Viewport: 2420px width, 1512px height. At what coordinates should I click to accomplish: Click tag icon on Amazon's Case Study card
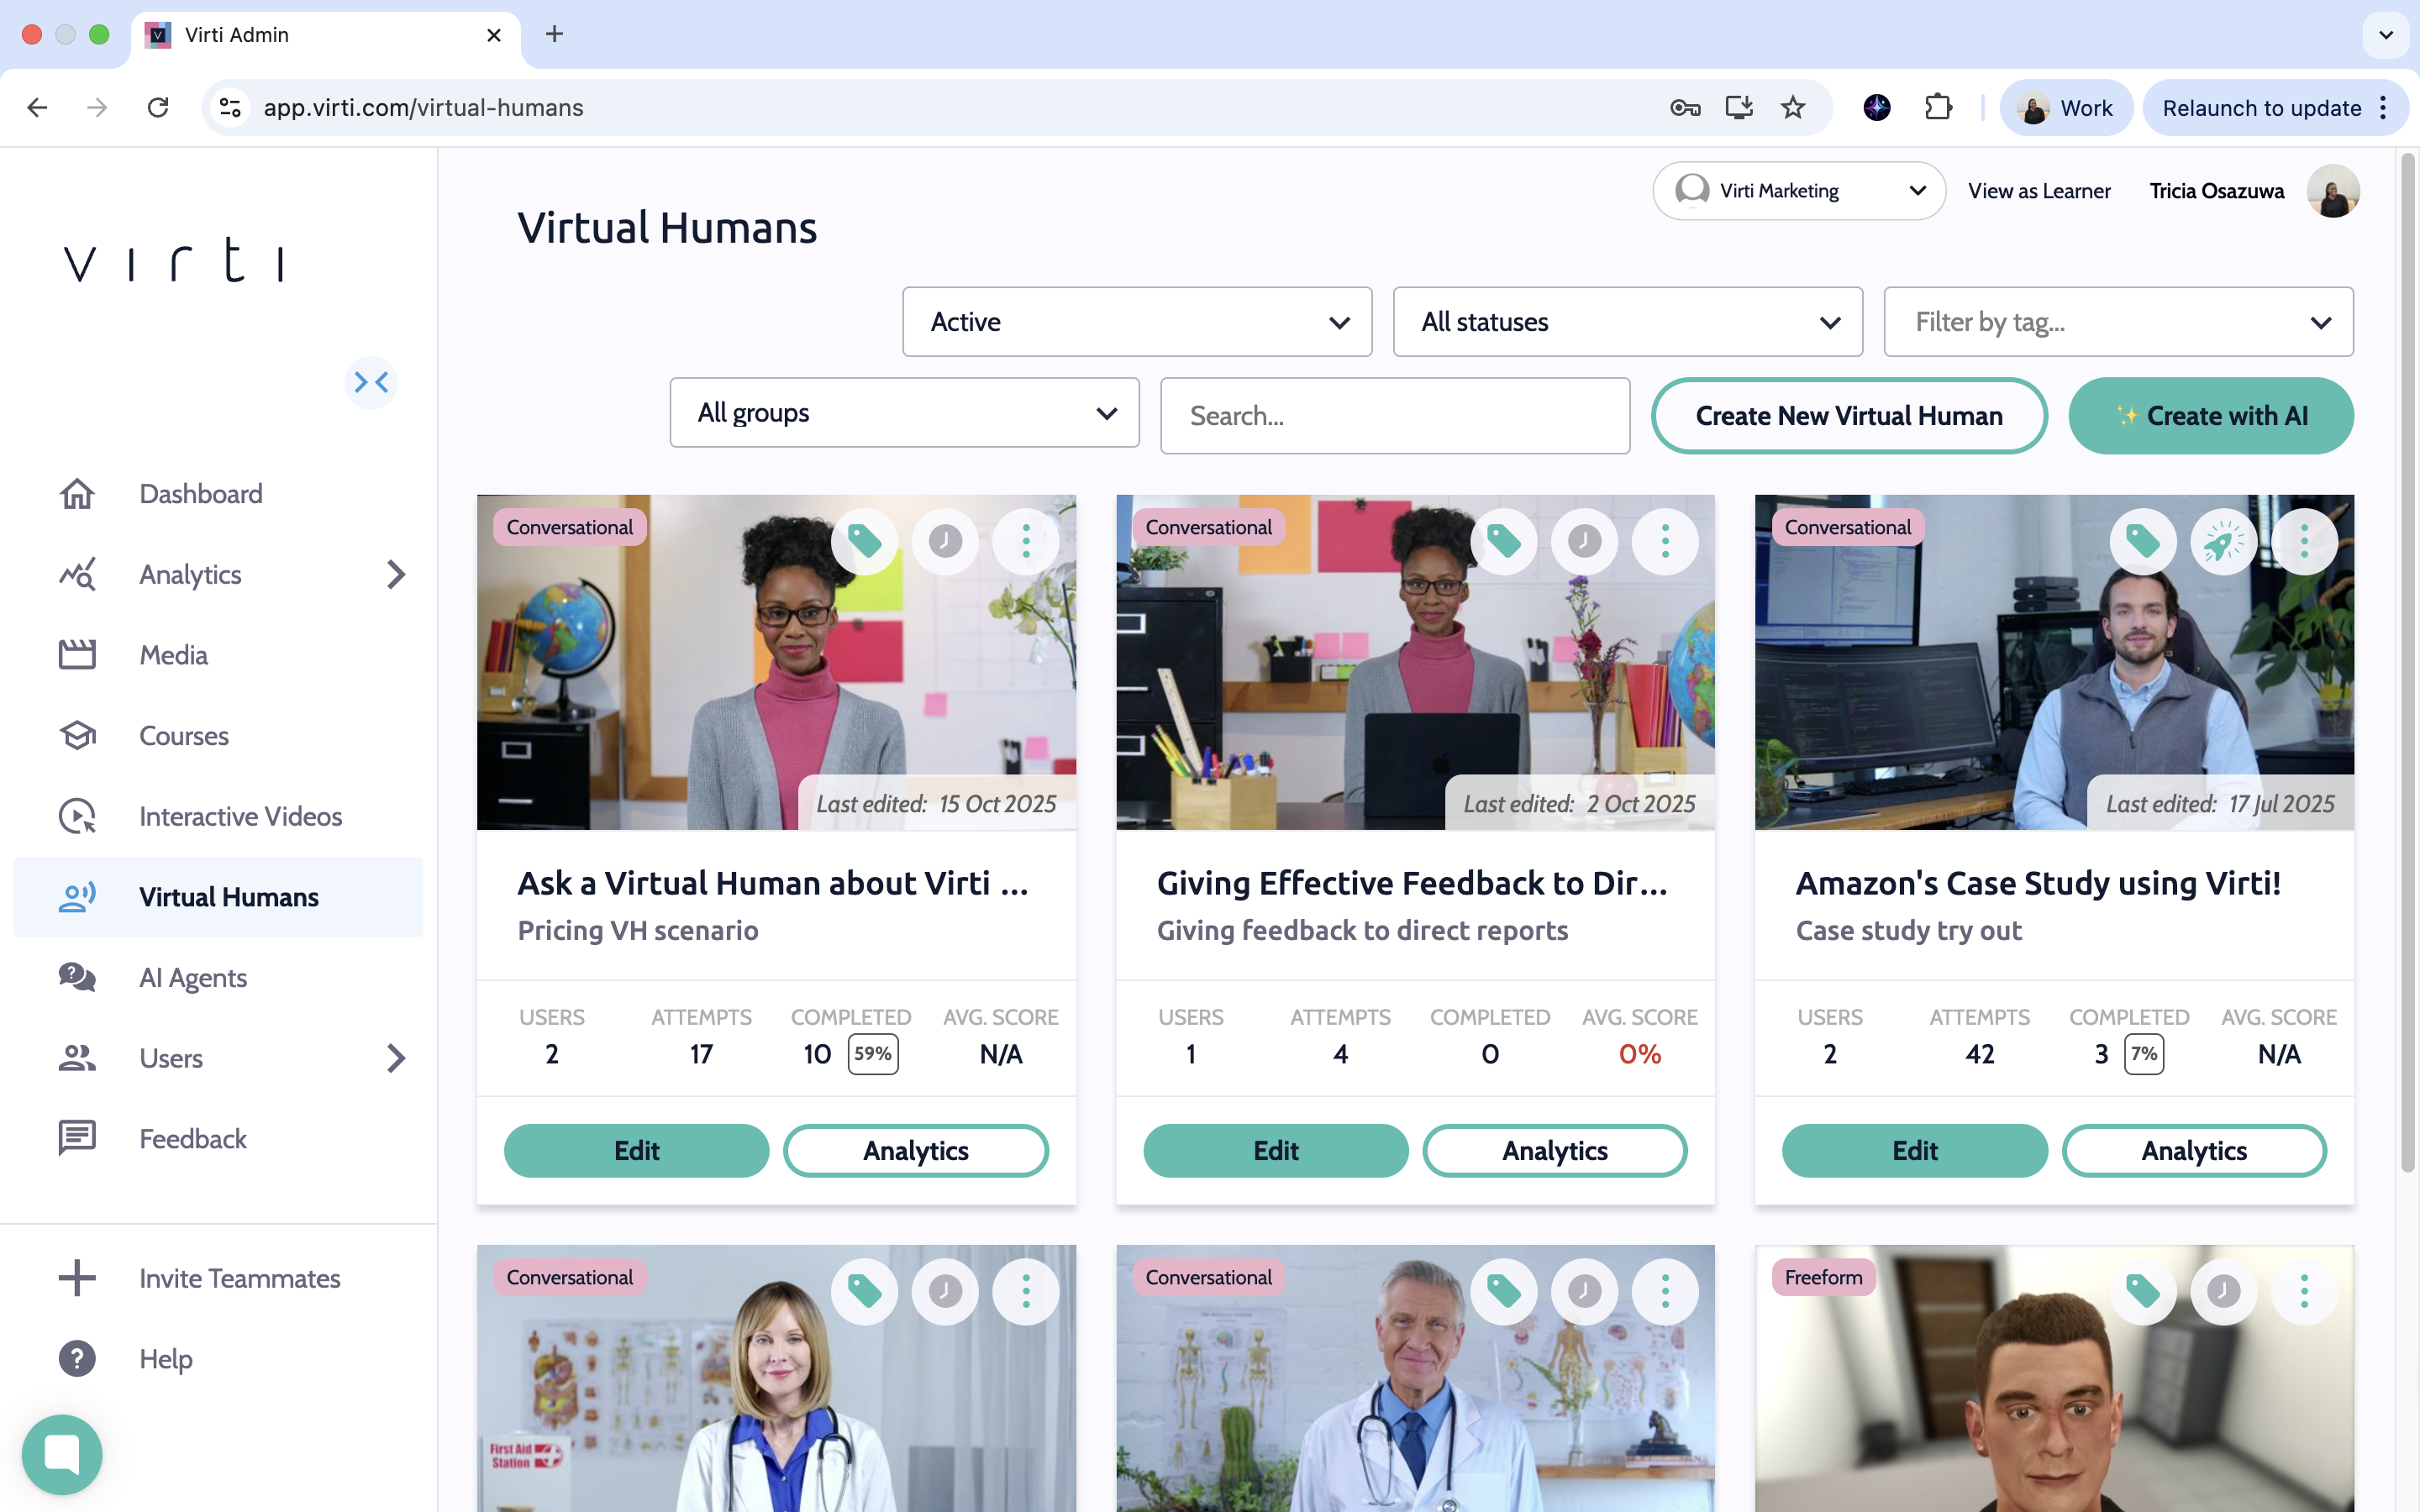[2142, 542]
